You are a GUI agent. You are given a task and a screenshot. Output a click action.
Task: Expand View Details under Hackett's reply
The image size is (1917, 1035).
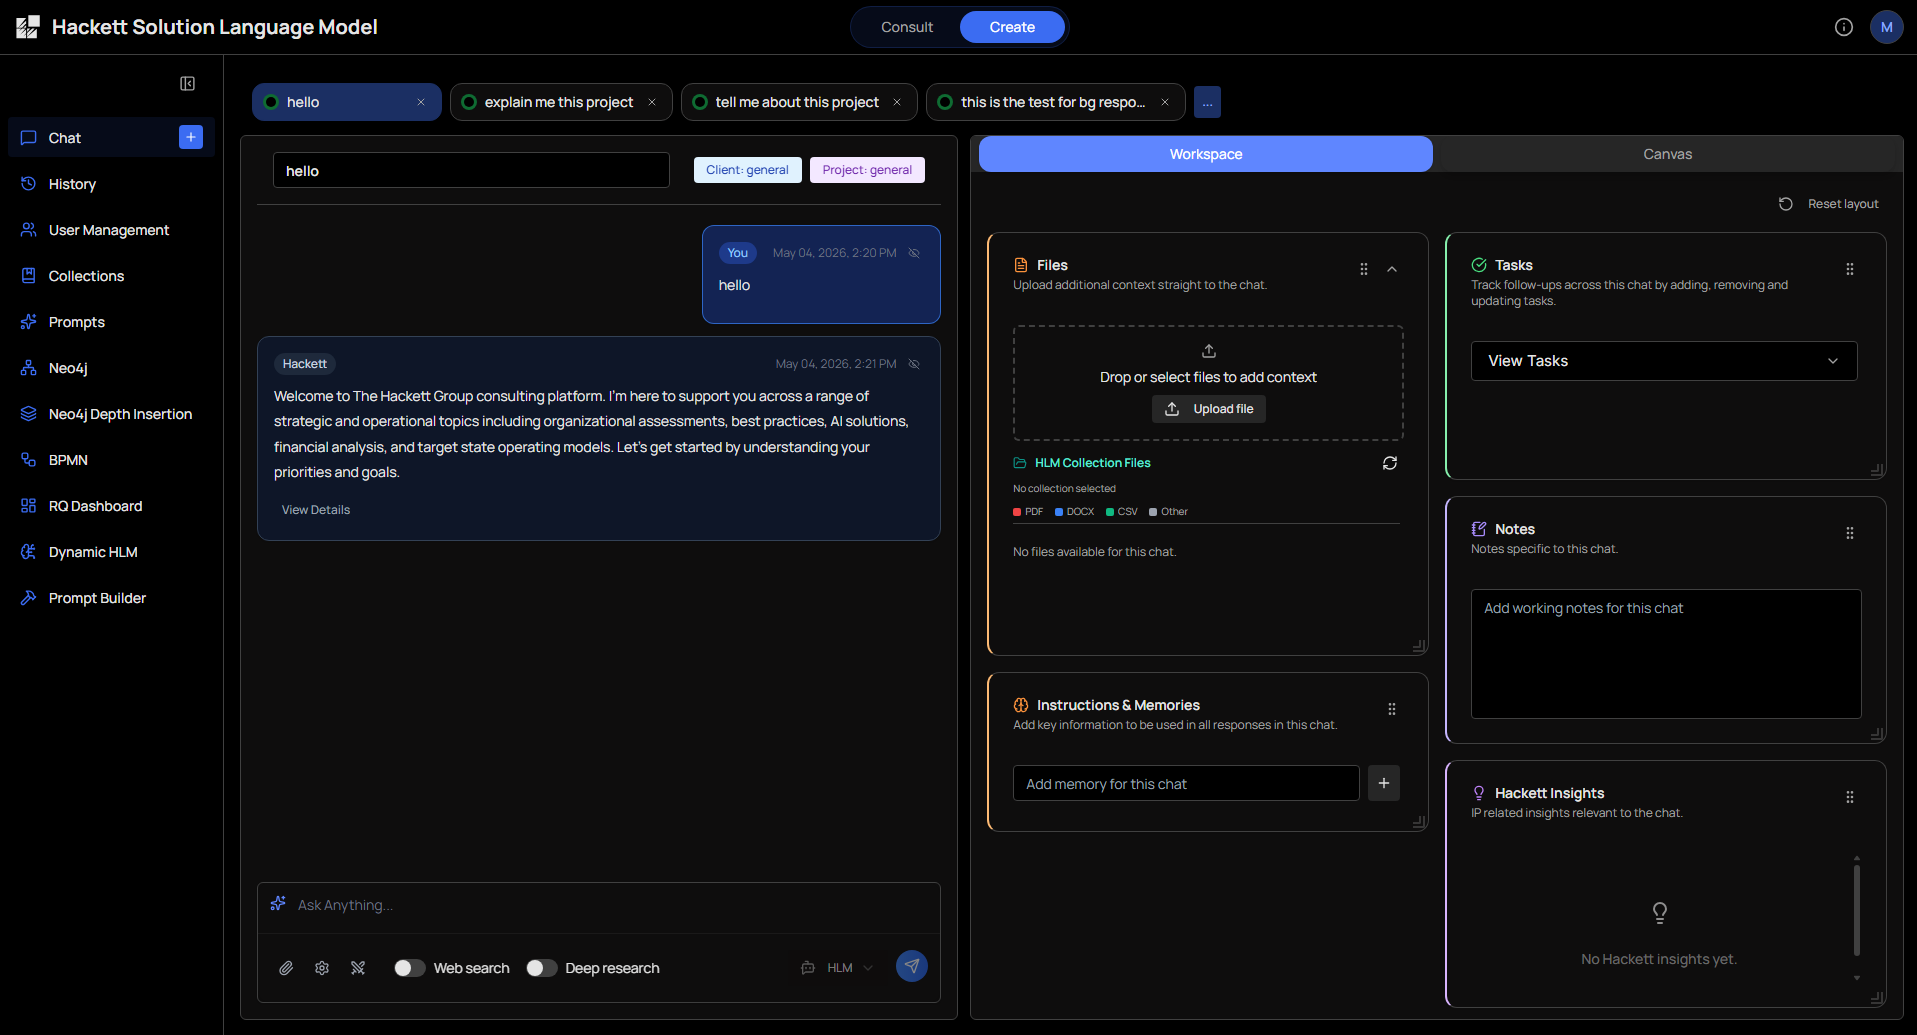pyautogui.click(x=316, y=510)
